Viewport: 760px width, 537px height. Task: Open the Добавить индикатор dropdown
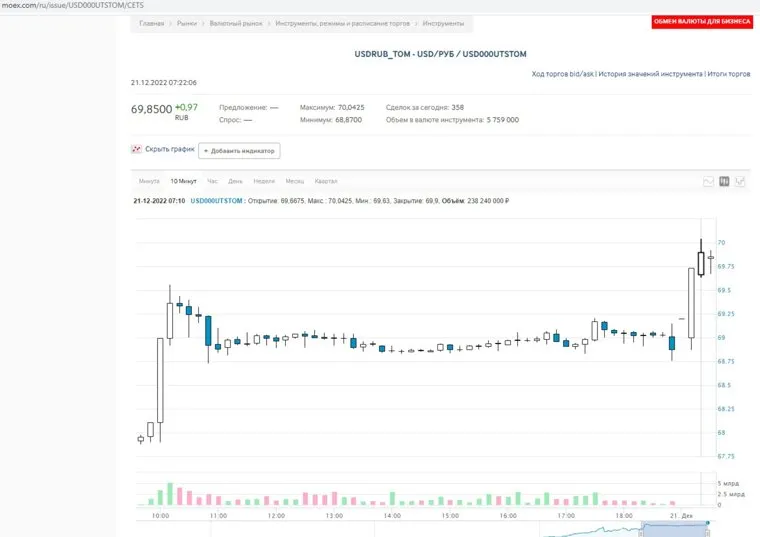pyautogui.click(x=239, y=150)
